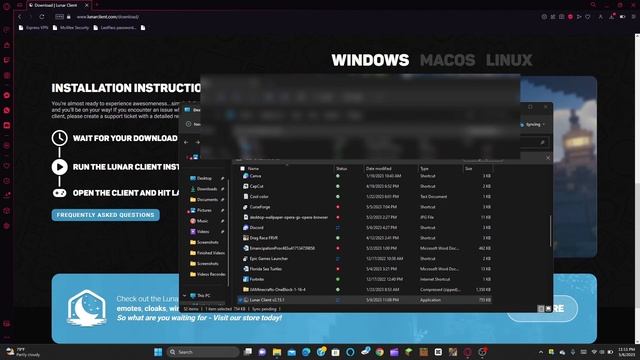This screenshot has height=360, width=640.
Task: Toggle the checkbox on Lunar Client row
Action: point(240,300)
